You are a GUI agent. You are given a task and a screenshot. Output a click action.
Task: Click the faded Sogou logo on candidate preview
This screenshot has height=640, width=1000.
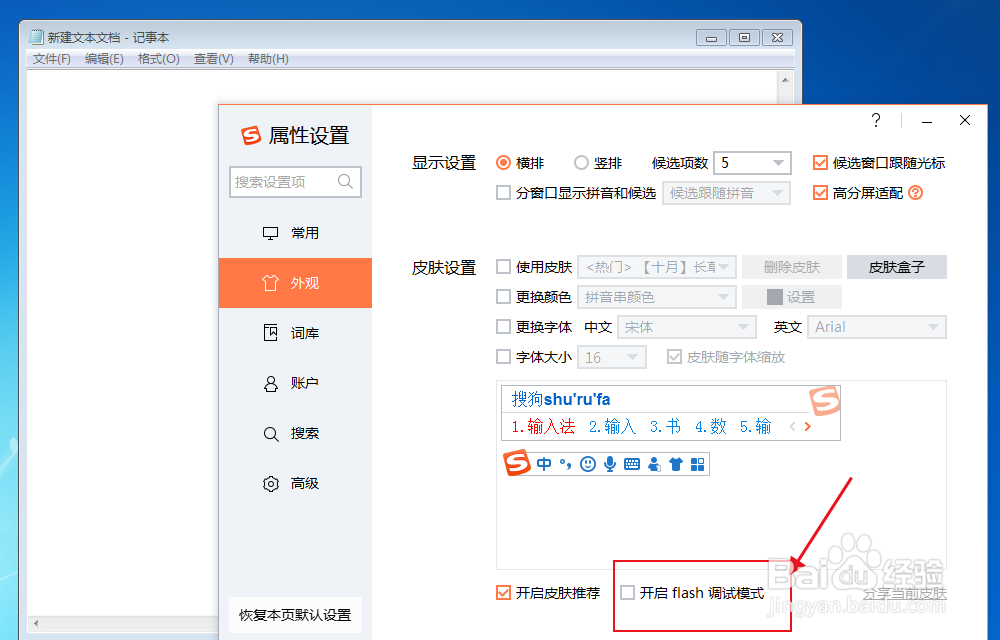coord(825,400)
